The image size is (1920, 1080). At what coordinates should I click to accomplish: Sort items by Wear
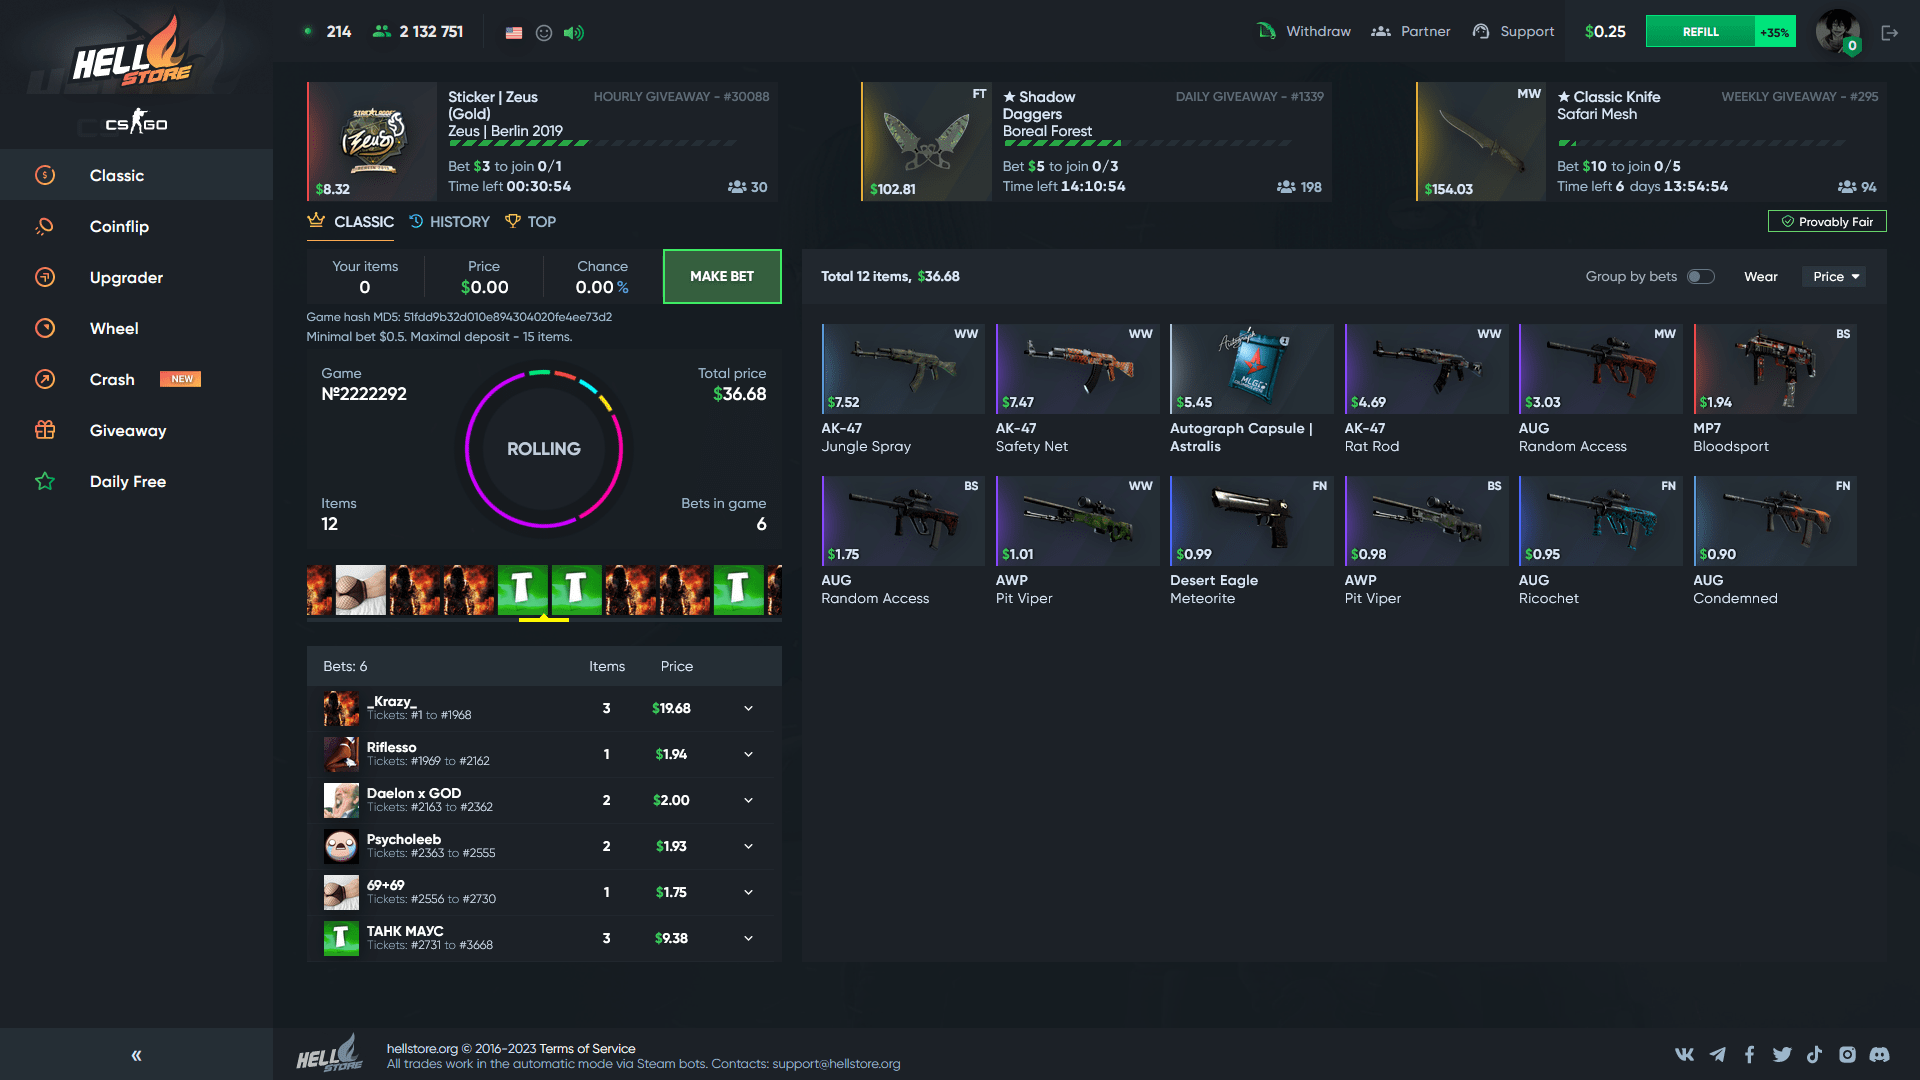click(x=1760, y=276)
